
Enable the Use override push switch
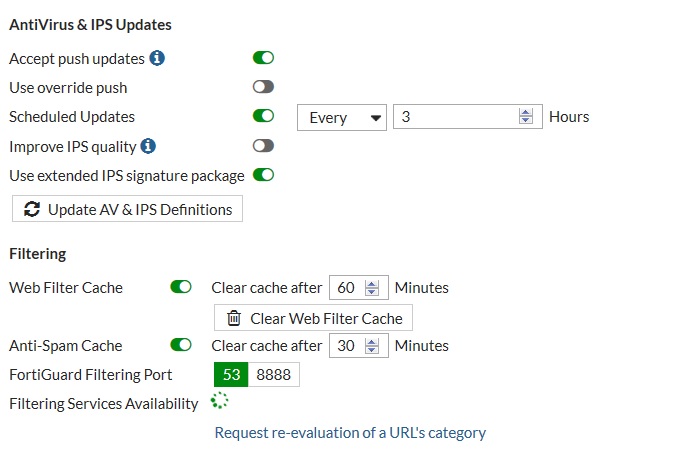(264, 87)
